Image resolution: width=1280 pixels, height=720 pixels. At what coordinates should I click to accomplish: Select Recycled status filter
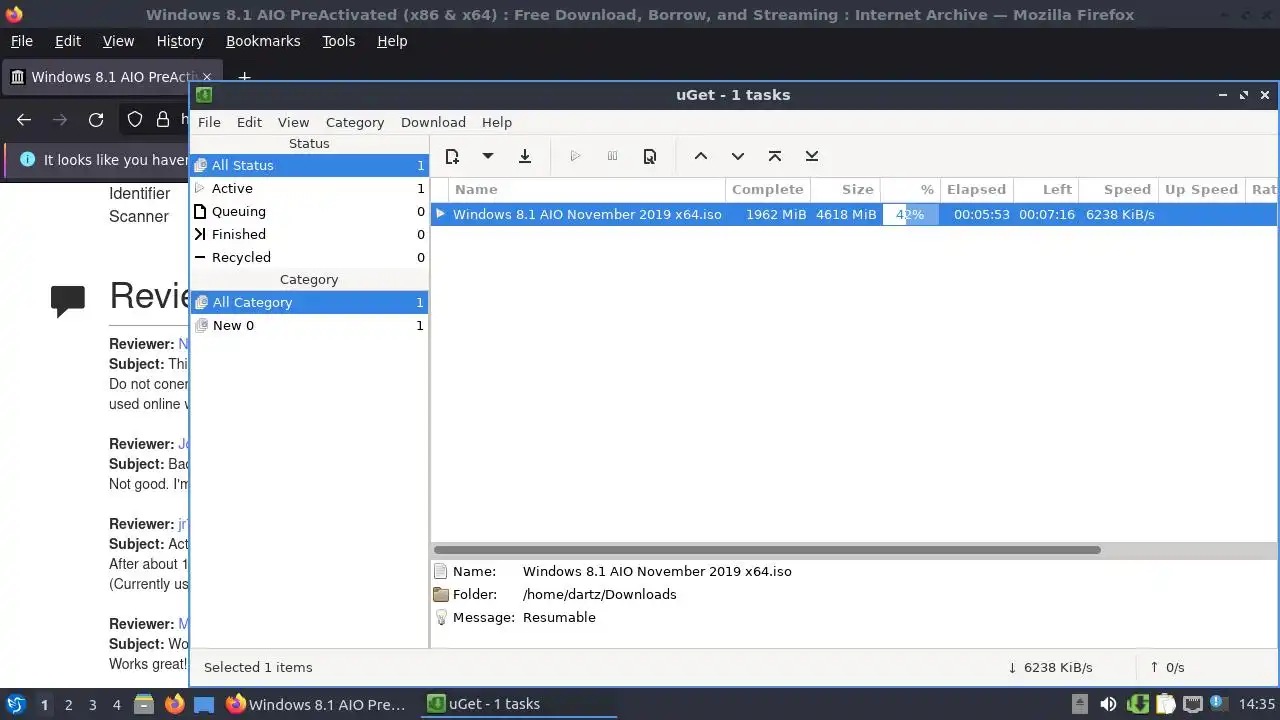coord(309,257)
